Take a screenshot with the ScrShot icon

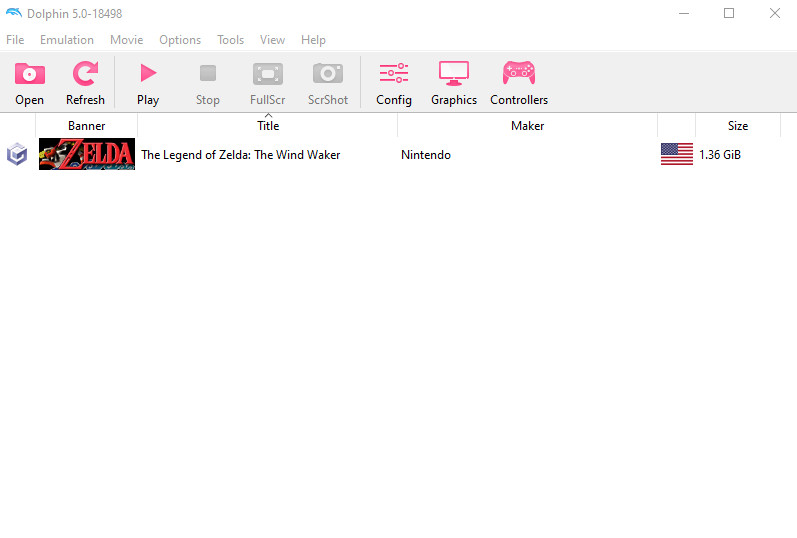tap(328, 74)
